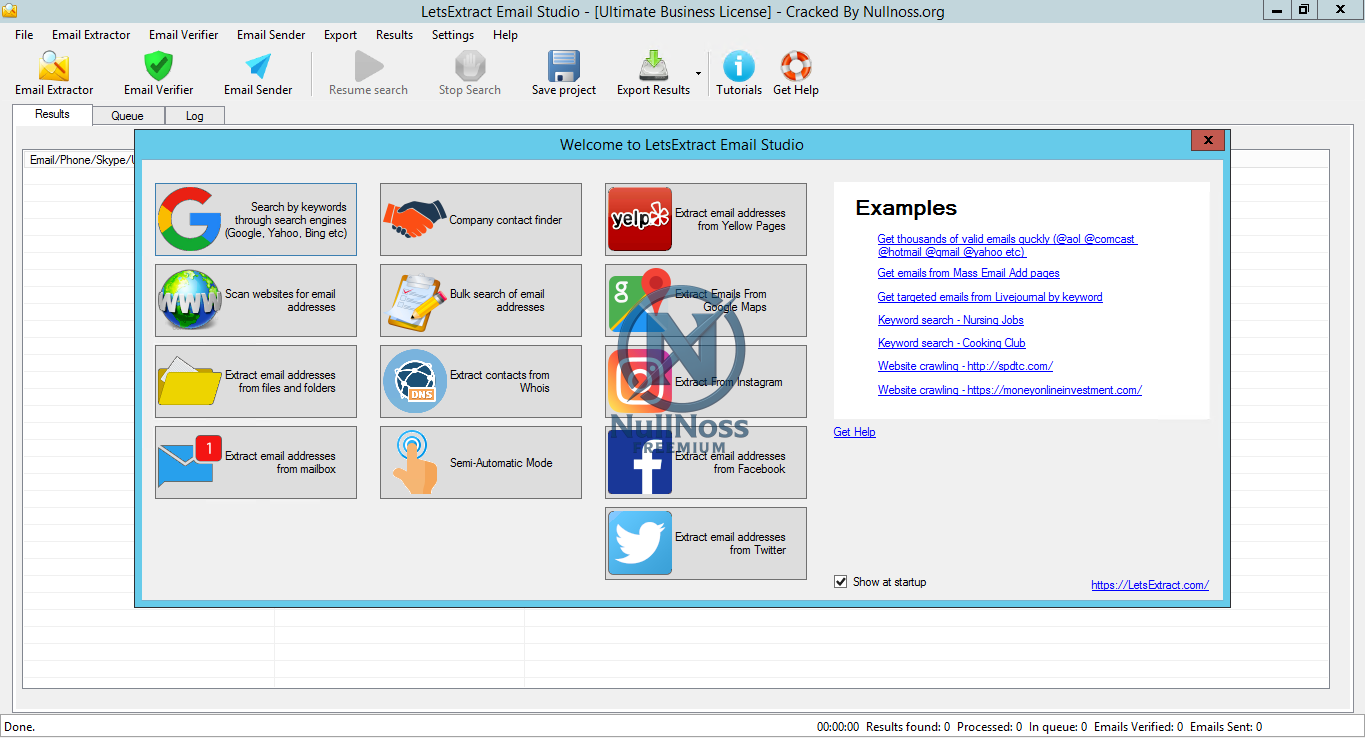
Task: Click the Save project icon
Action: click(562, 73)
